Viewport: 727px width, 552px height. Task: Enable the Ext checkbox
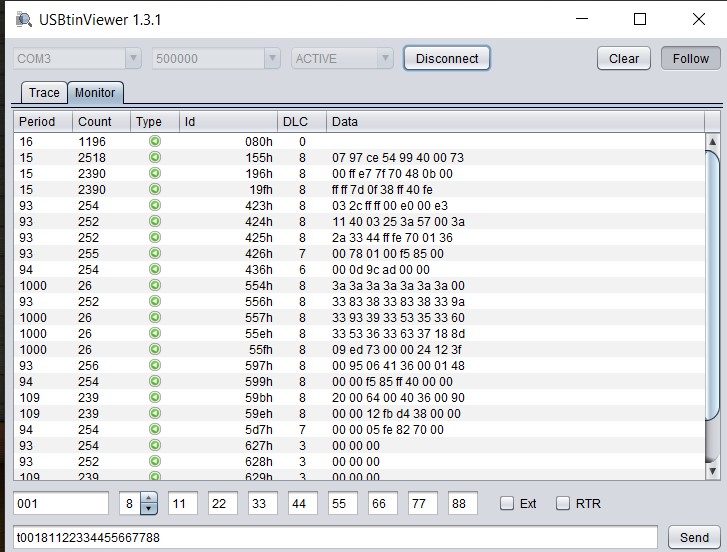(x=508, y=504)
